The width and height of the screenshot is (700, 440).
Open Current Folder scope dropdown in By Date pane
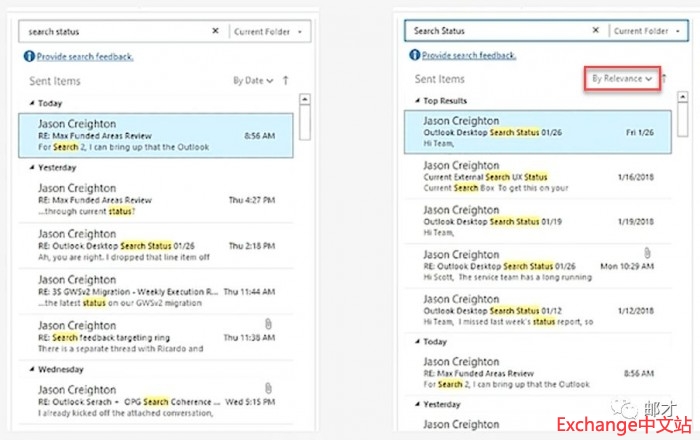pos(269,32)
